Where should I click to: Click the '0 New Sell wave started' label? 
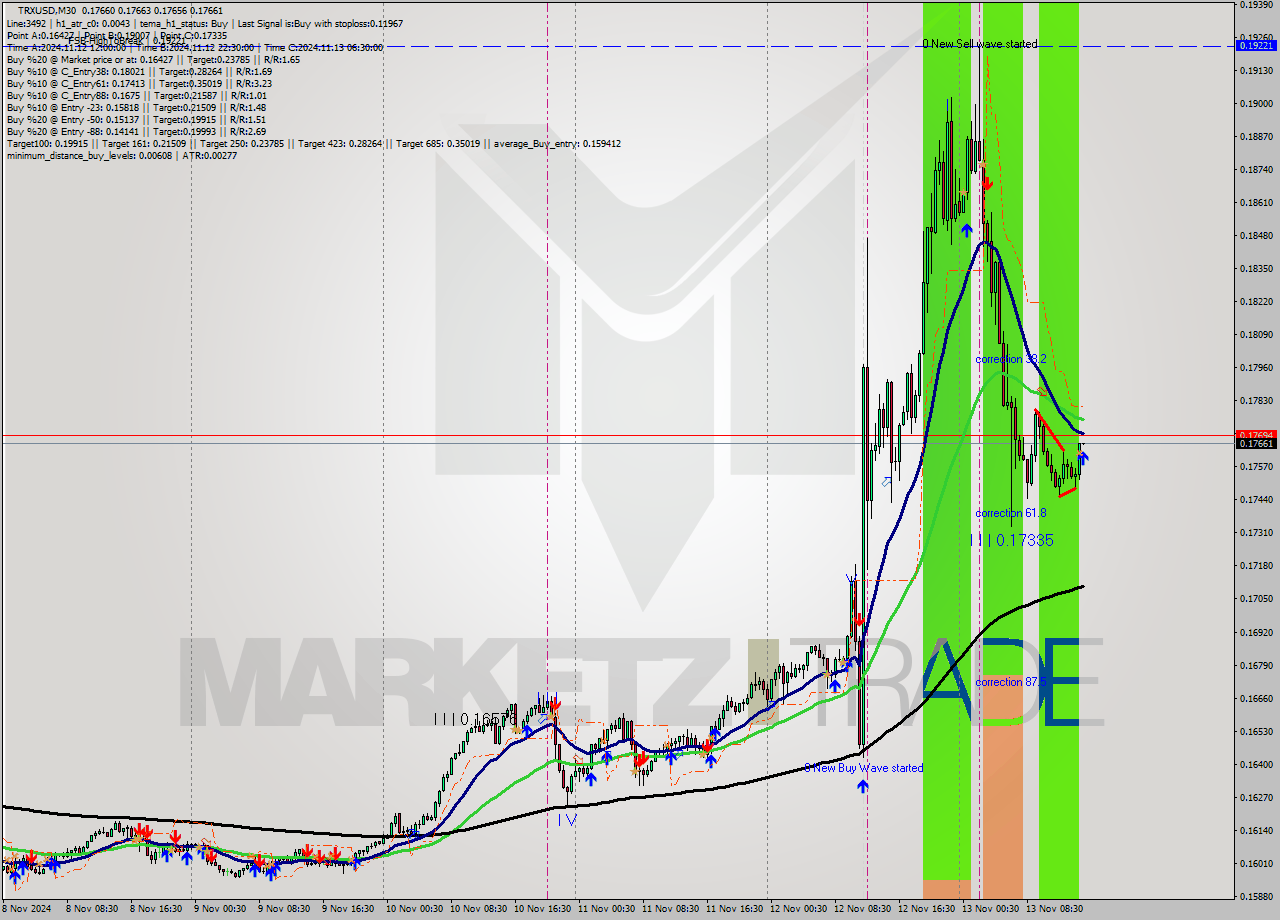pos(980,44)
